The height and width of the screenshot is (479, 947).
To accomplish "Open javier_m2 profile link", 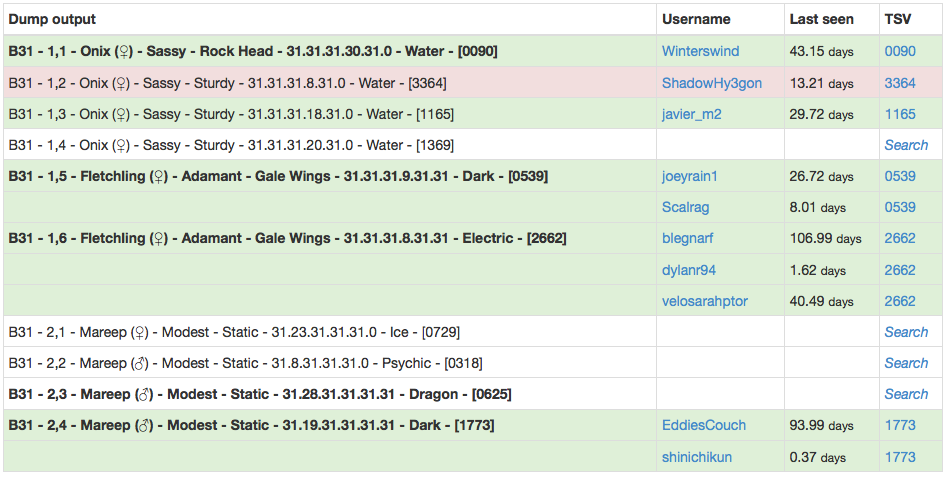I will pos(691,114).
